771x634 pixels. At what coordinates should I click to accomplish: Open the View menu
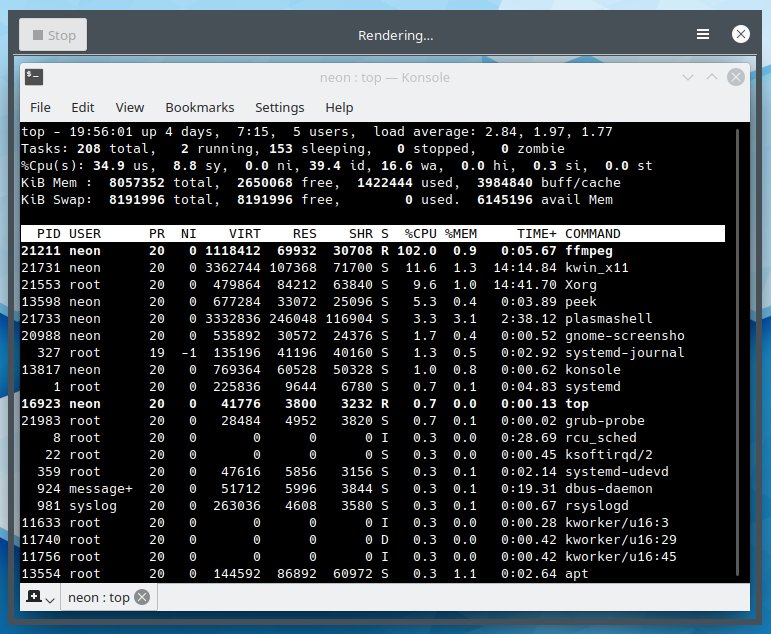[130, 107]
